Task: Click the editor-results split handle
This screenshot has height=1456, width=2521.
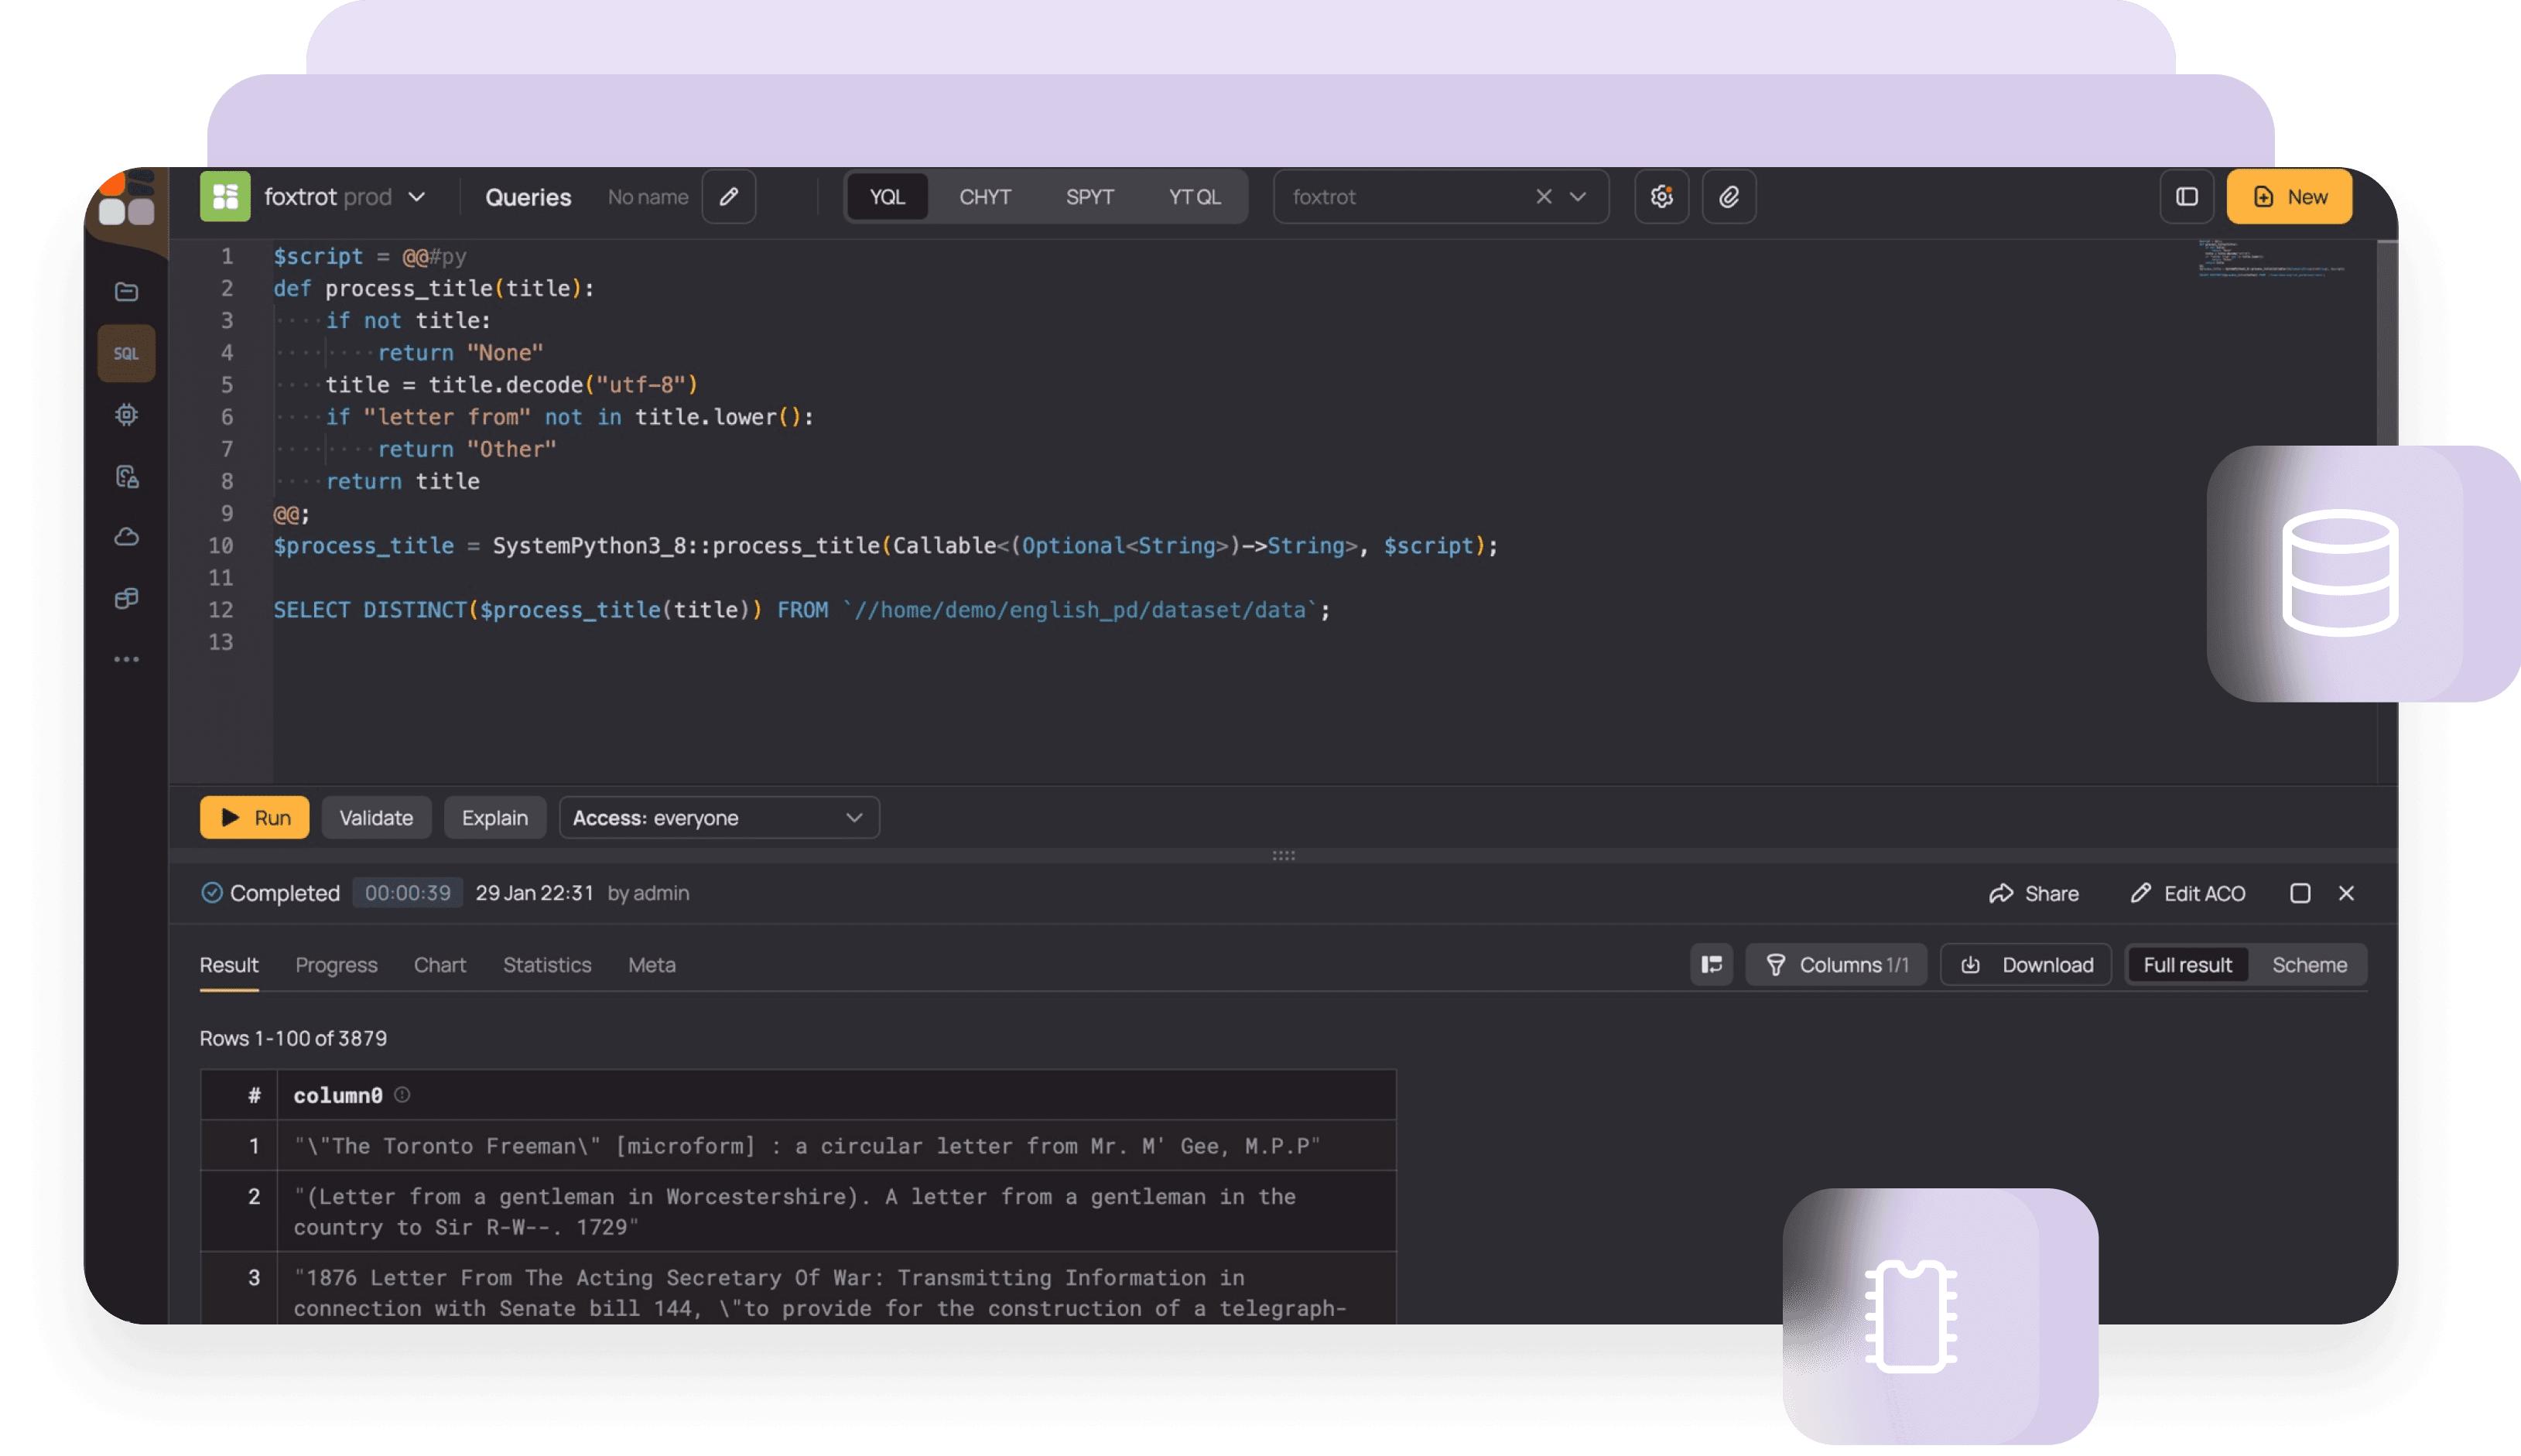Action: [1284, 856]
